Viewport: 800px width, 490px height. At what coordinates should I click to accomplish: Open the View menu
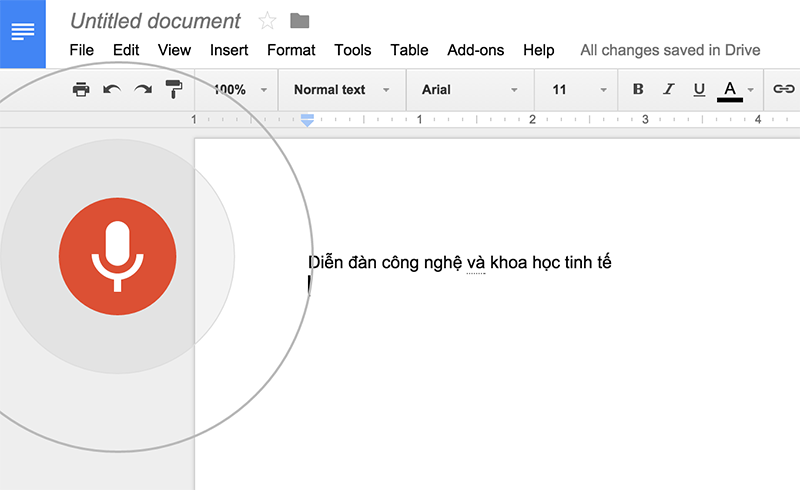[174, 50]
